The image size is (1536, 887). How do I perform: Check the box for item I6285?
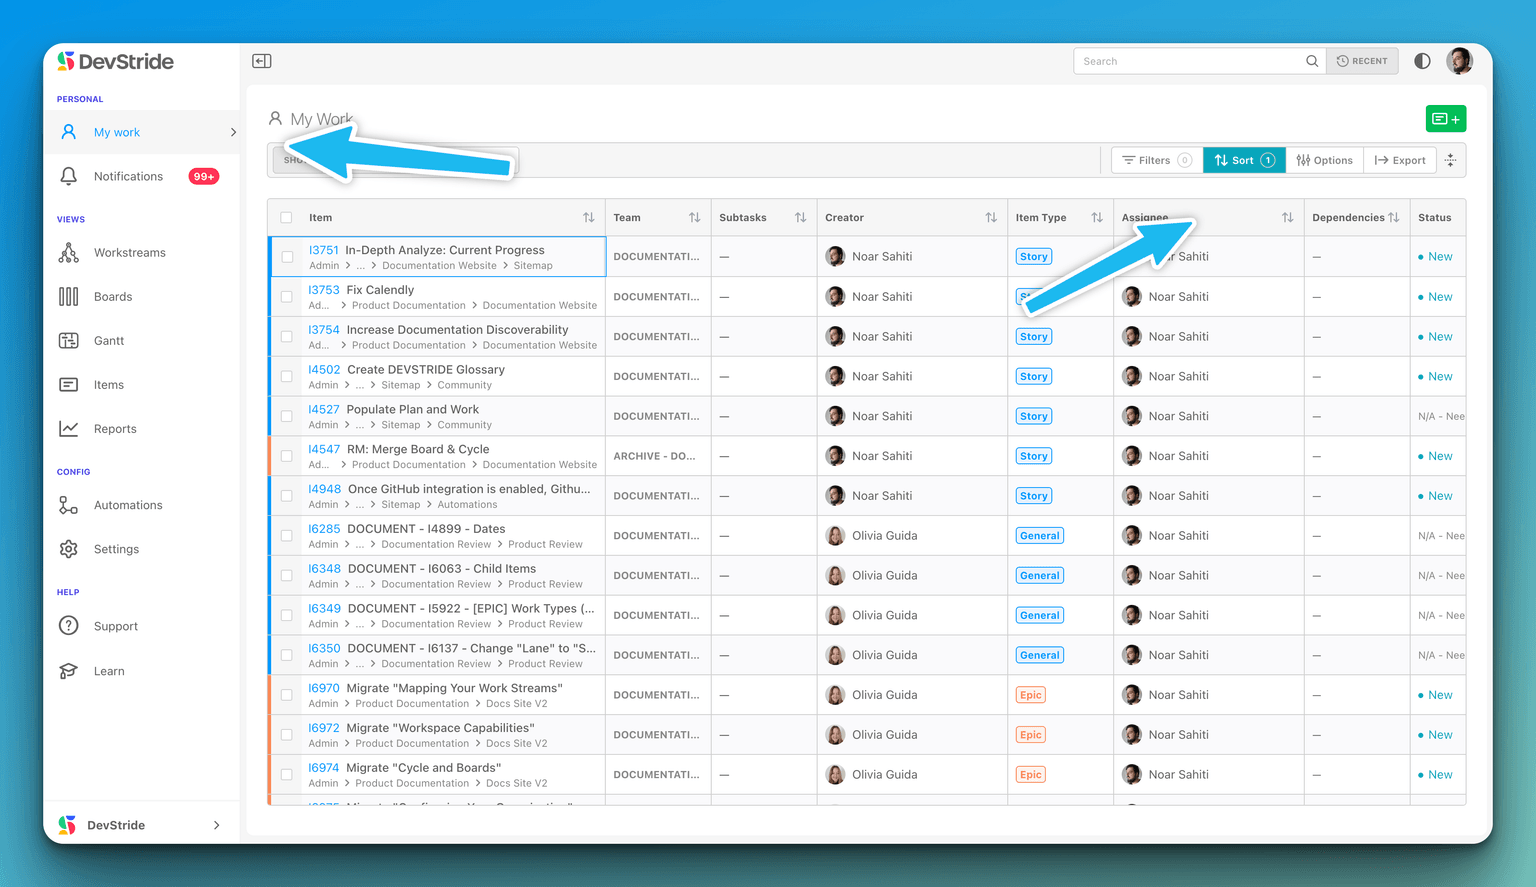point(287,536)
